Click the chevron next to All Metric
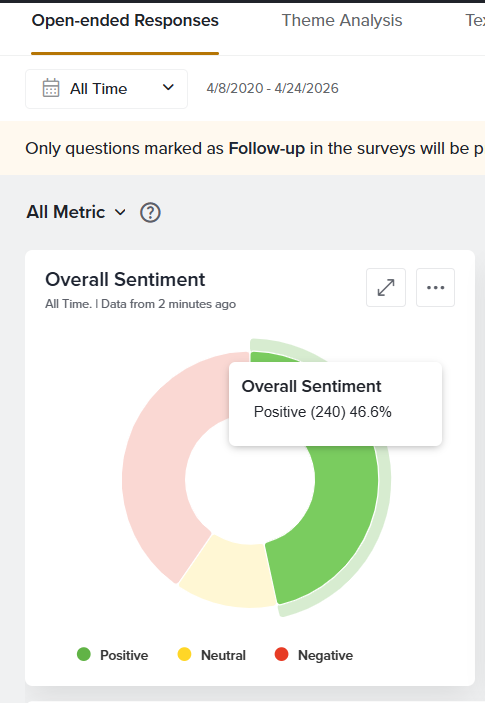Image resolution: width=485 pixels, height=703 pixels. click(120, 212)
